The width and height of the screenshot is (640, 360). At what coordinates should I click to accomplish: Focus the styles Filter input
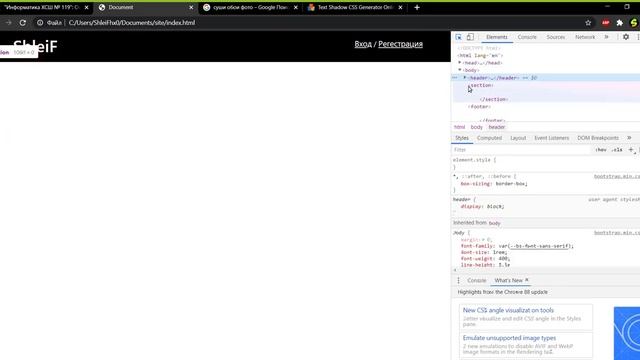pos(521,150)
